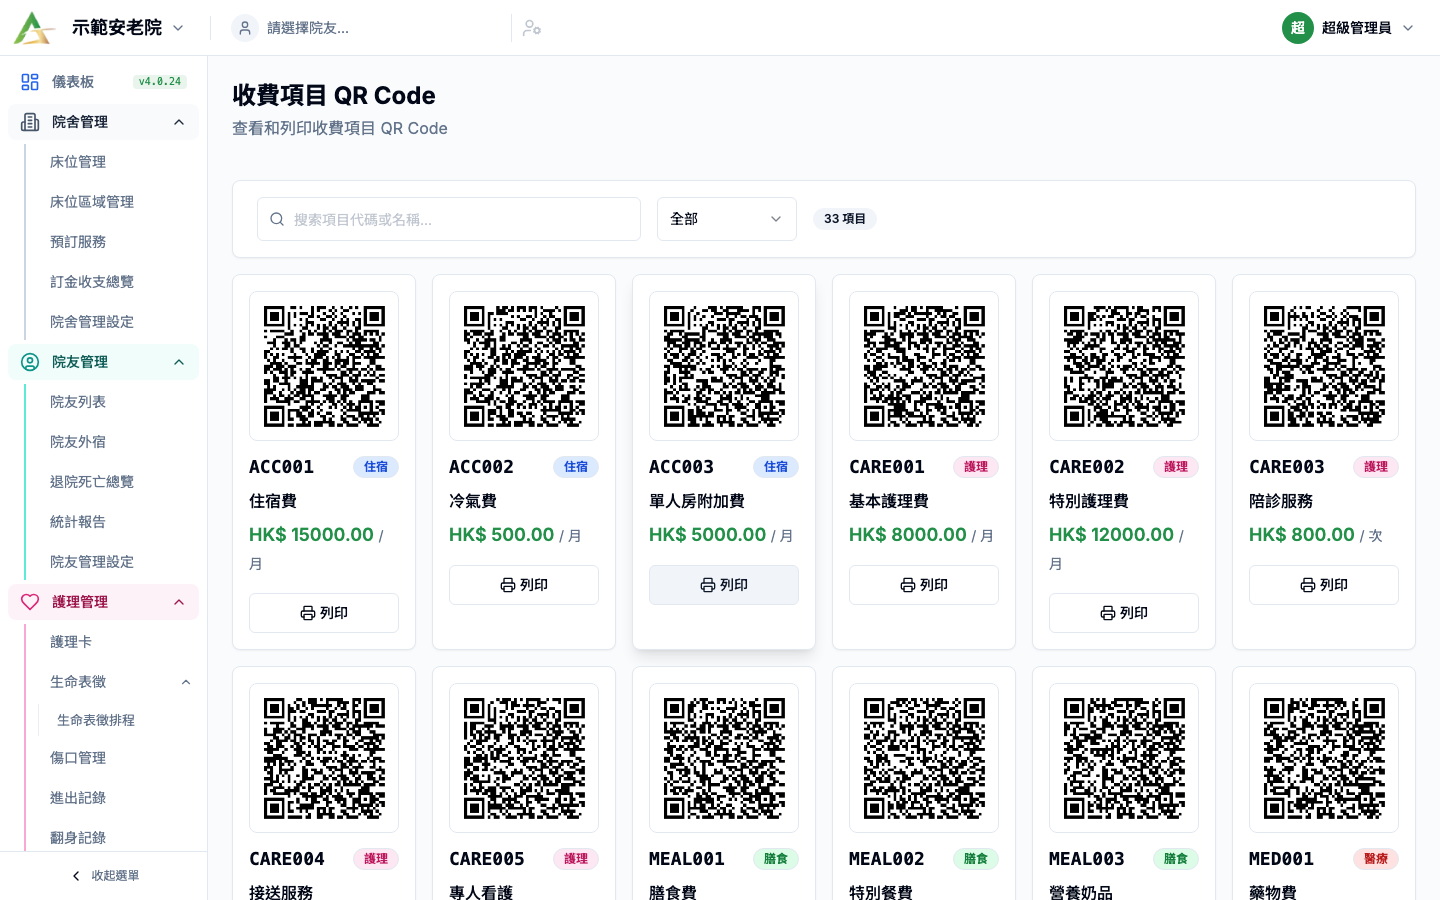Print the CARE001 基本護理費 QR code
This screenshot has height=900, width=1440.
click(x=924, y=585)
